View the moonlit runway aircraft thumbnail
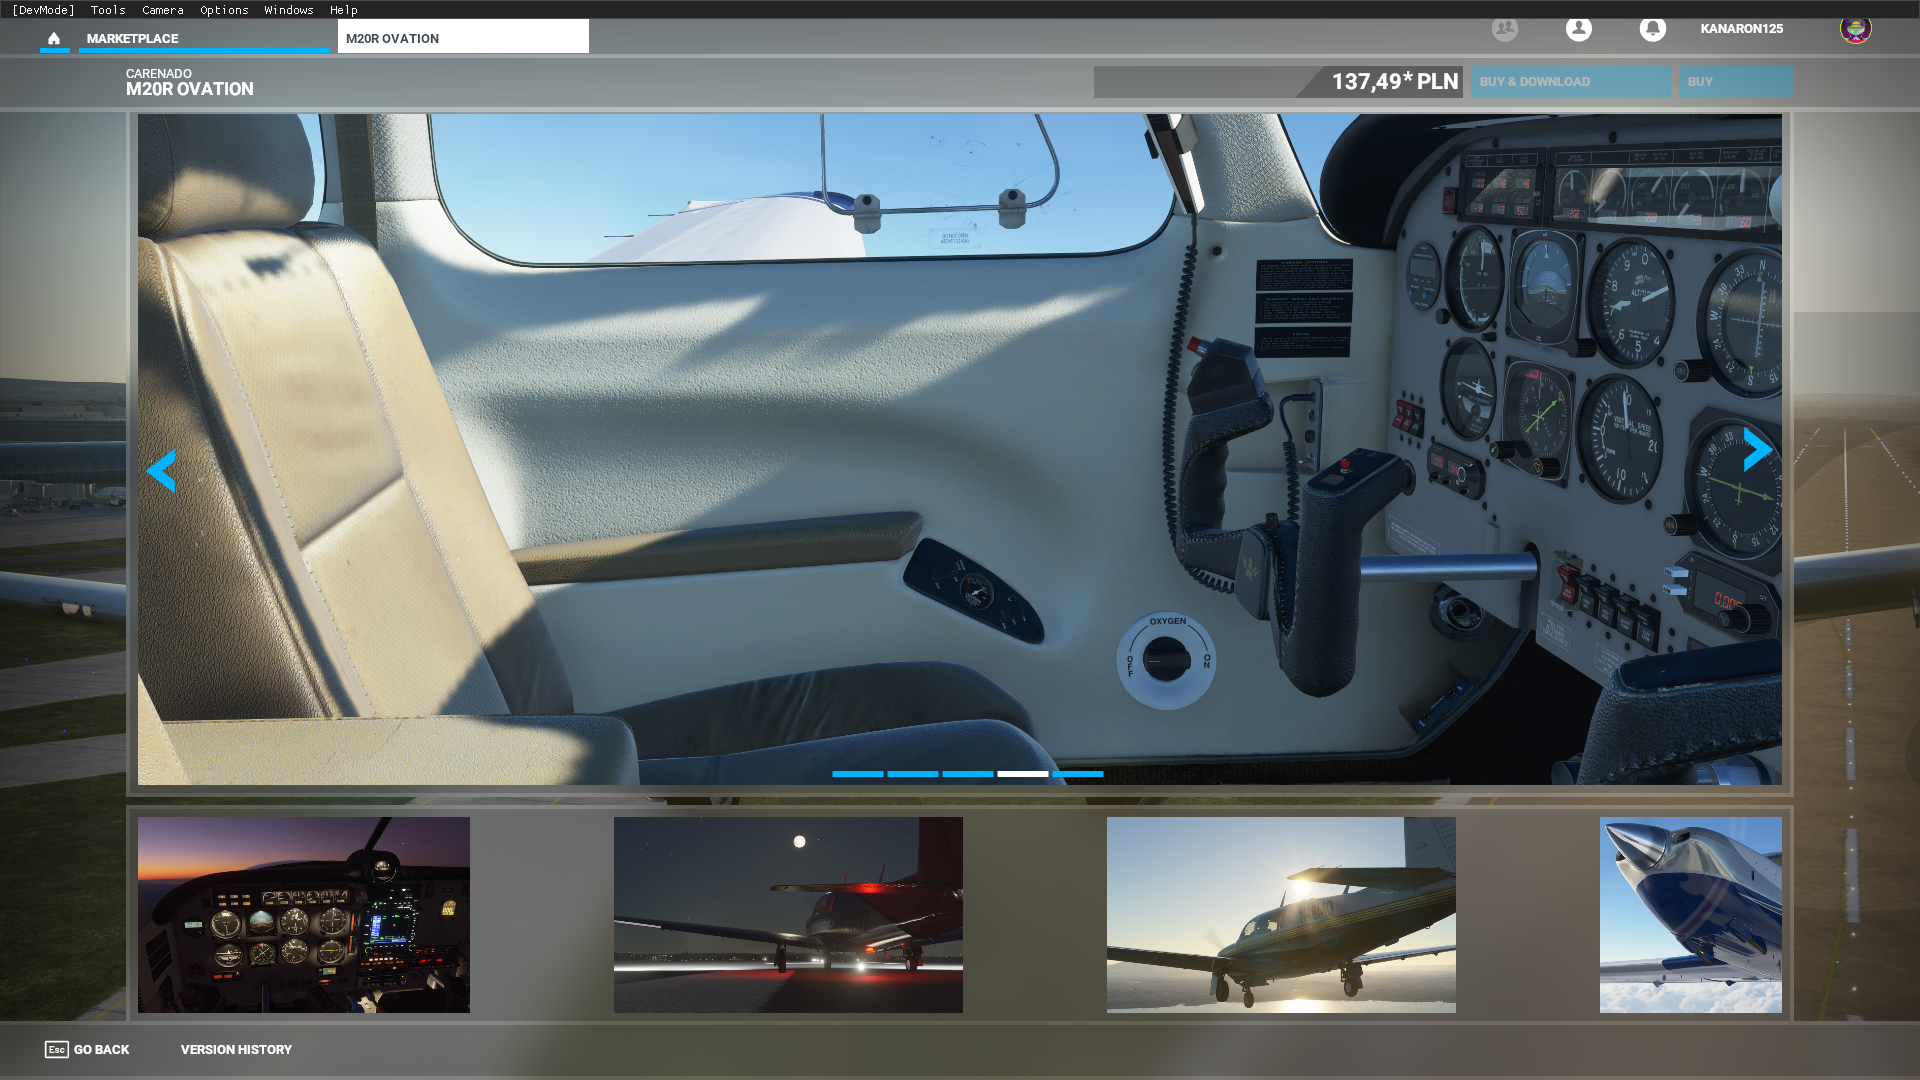Screen dimensions: 1920x1080 click(x=788, y=915)
